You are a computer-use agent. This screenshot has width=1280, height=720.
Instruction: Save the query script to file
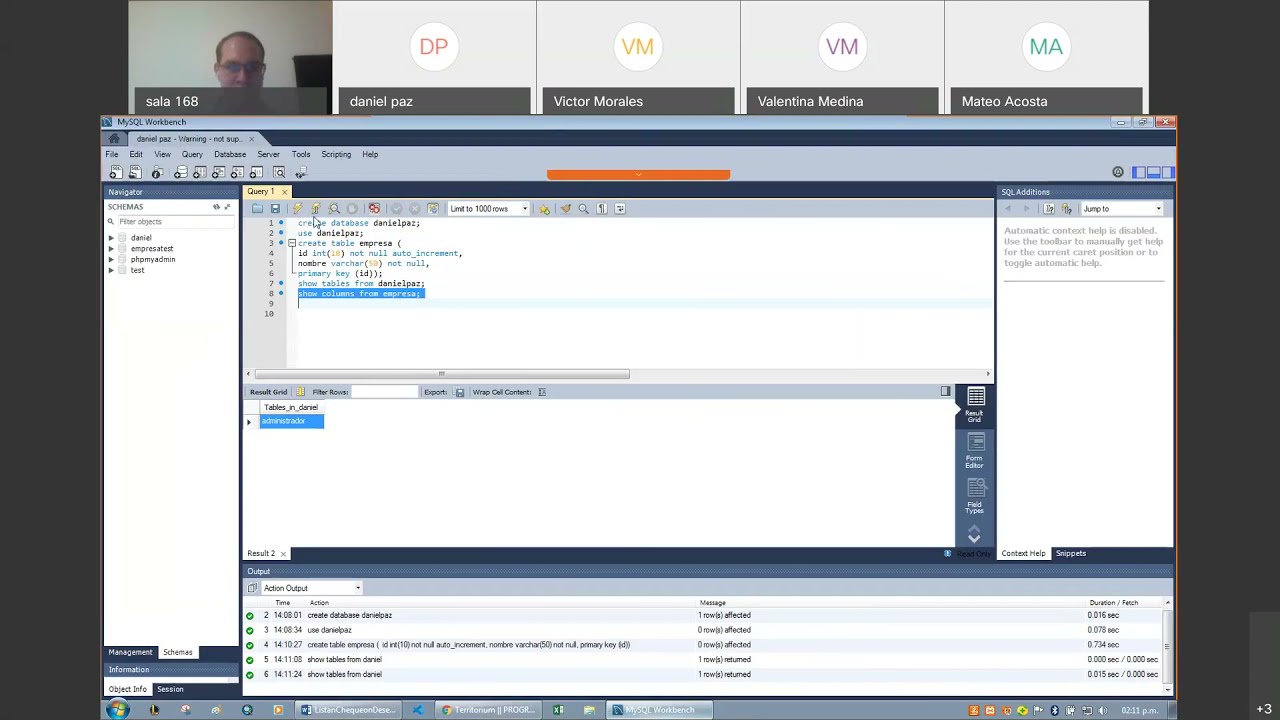[275, 209]
